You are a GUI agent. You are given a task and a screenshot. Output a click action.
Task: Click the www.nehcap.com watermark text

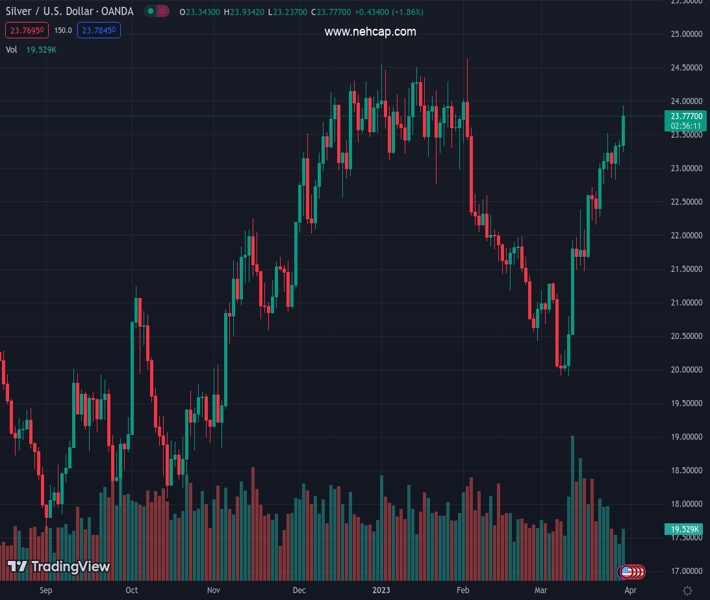pyautogui.click(x=370, y=32)
